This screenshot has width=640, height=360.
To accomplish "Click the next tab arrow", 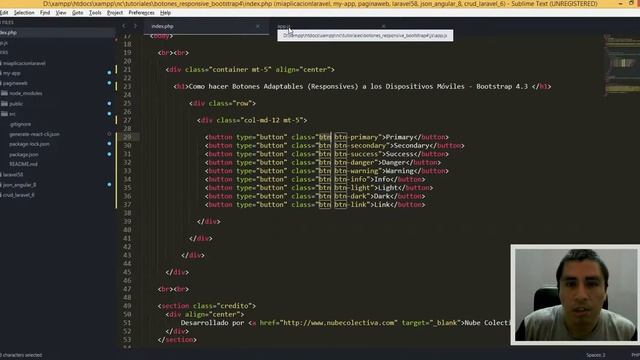I will (136, 26).
